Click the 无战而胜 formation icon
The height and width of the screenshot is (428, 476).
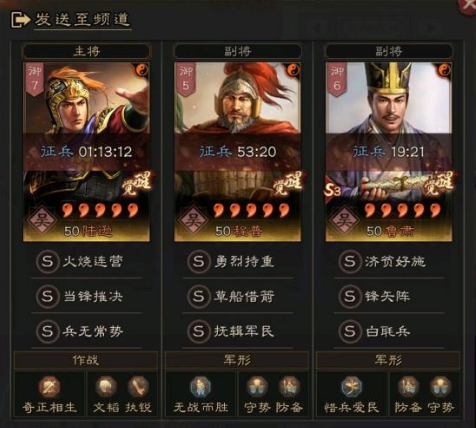pos(200,387)
